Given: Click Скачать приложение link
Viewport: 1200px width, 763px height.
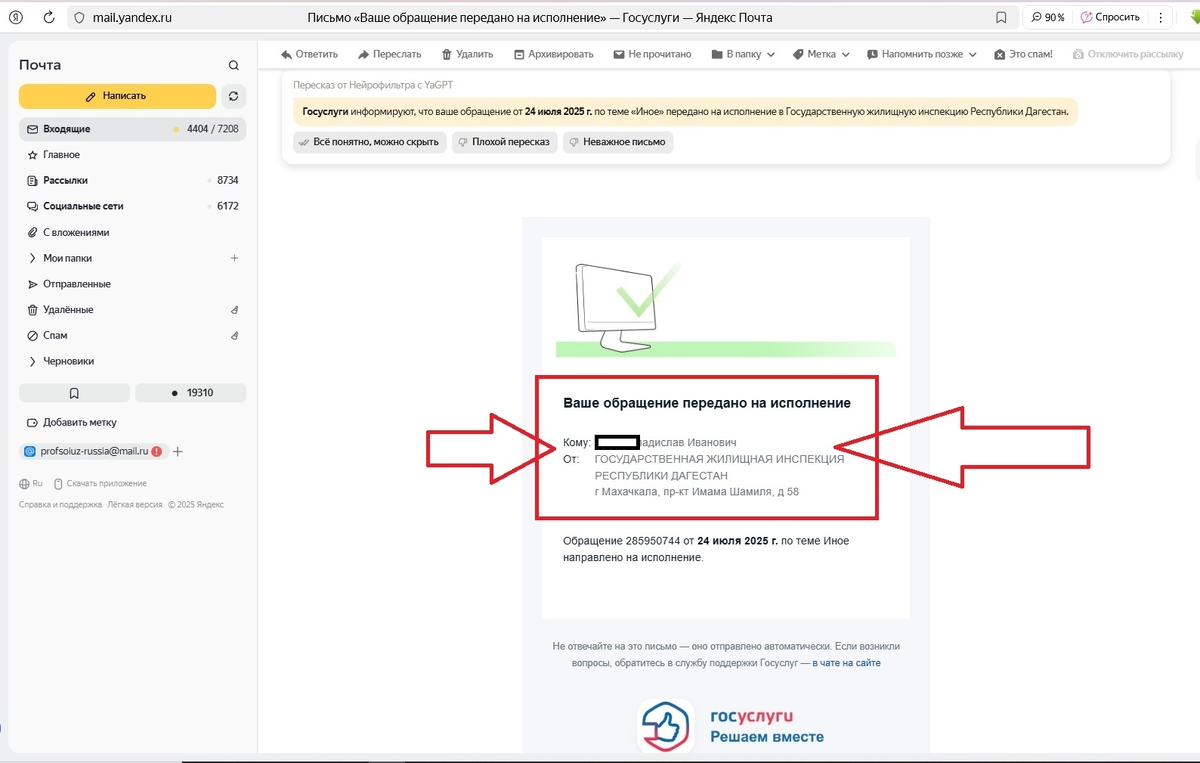Looking at the screenshot, I should (100, 483).
